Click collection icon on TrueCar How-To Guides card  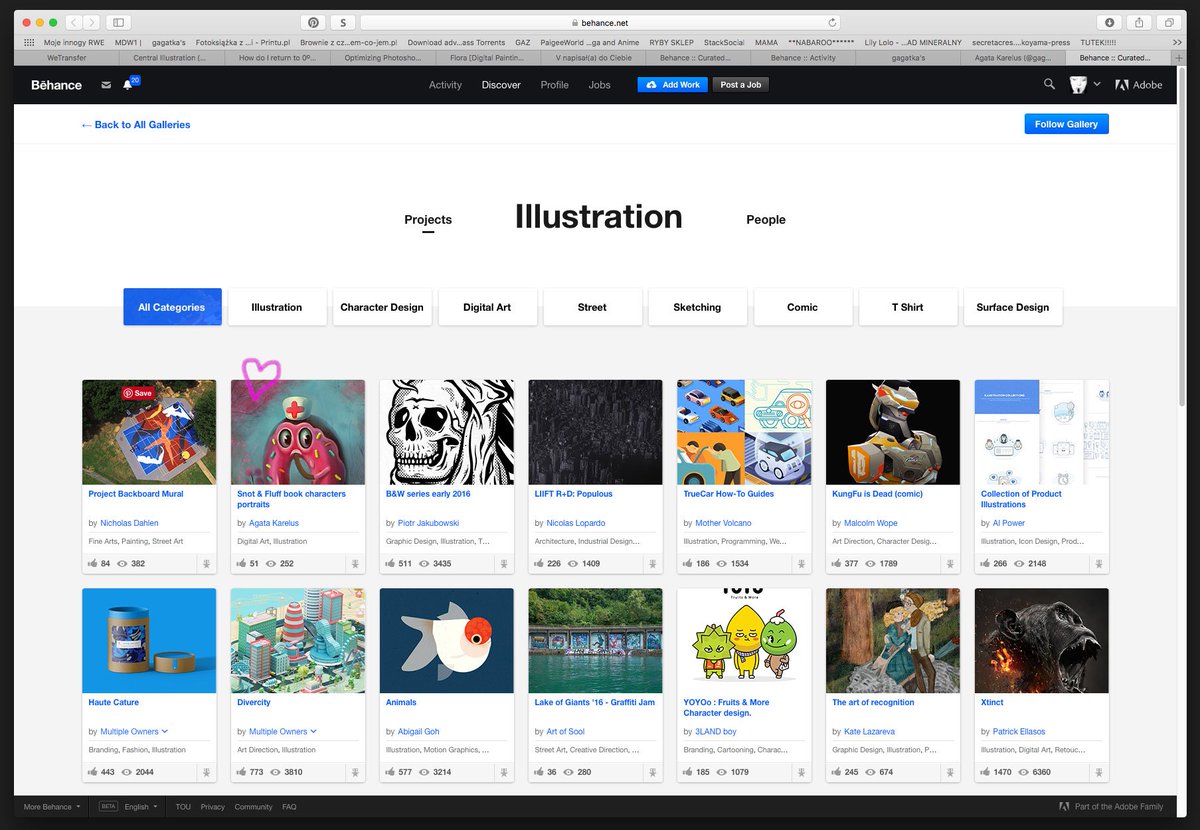coord(801,564)
